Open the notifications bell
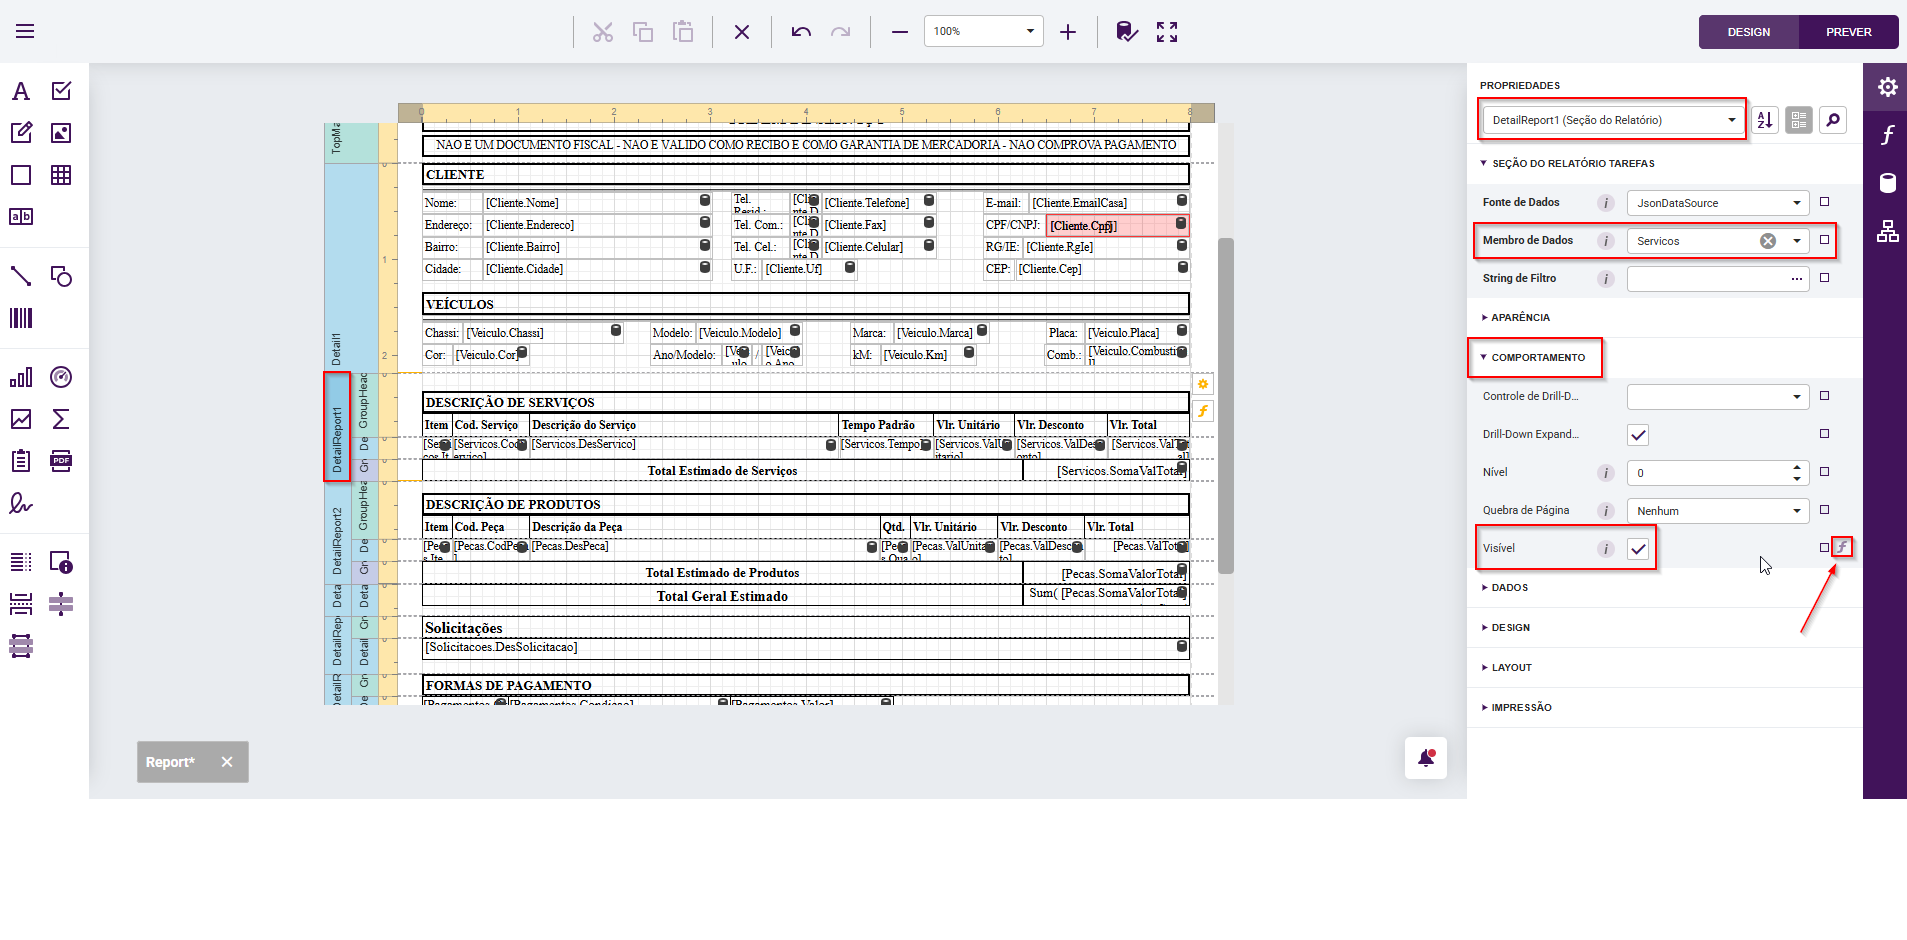The image size is (1907, 940). [x=1426, y=758]
